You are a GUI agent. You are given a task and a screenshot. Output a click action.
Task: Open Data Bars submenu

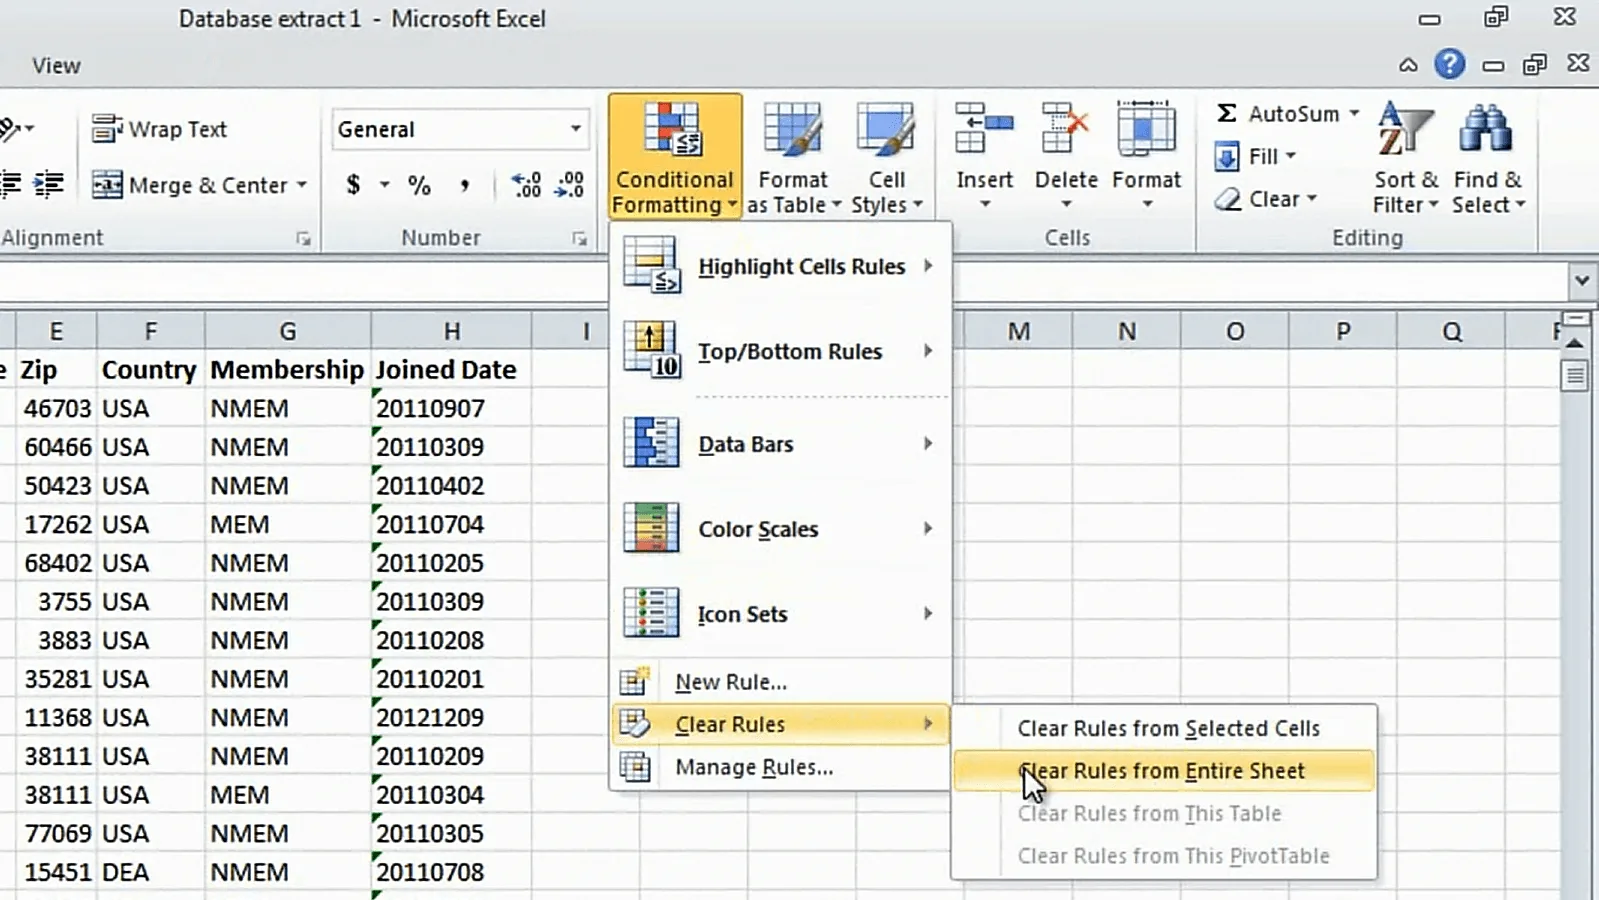pos(780,444)
